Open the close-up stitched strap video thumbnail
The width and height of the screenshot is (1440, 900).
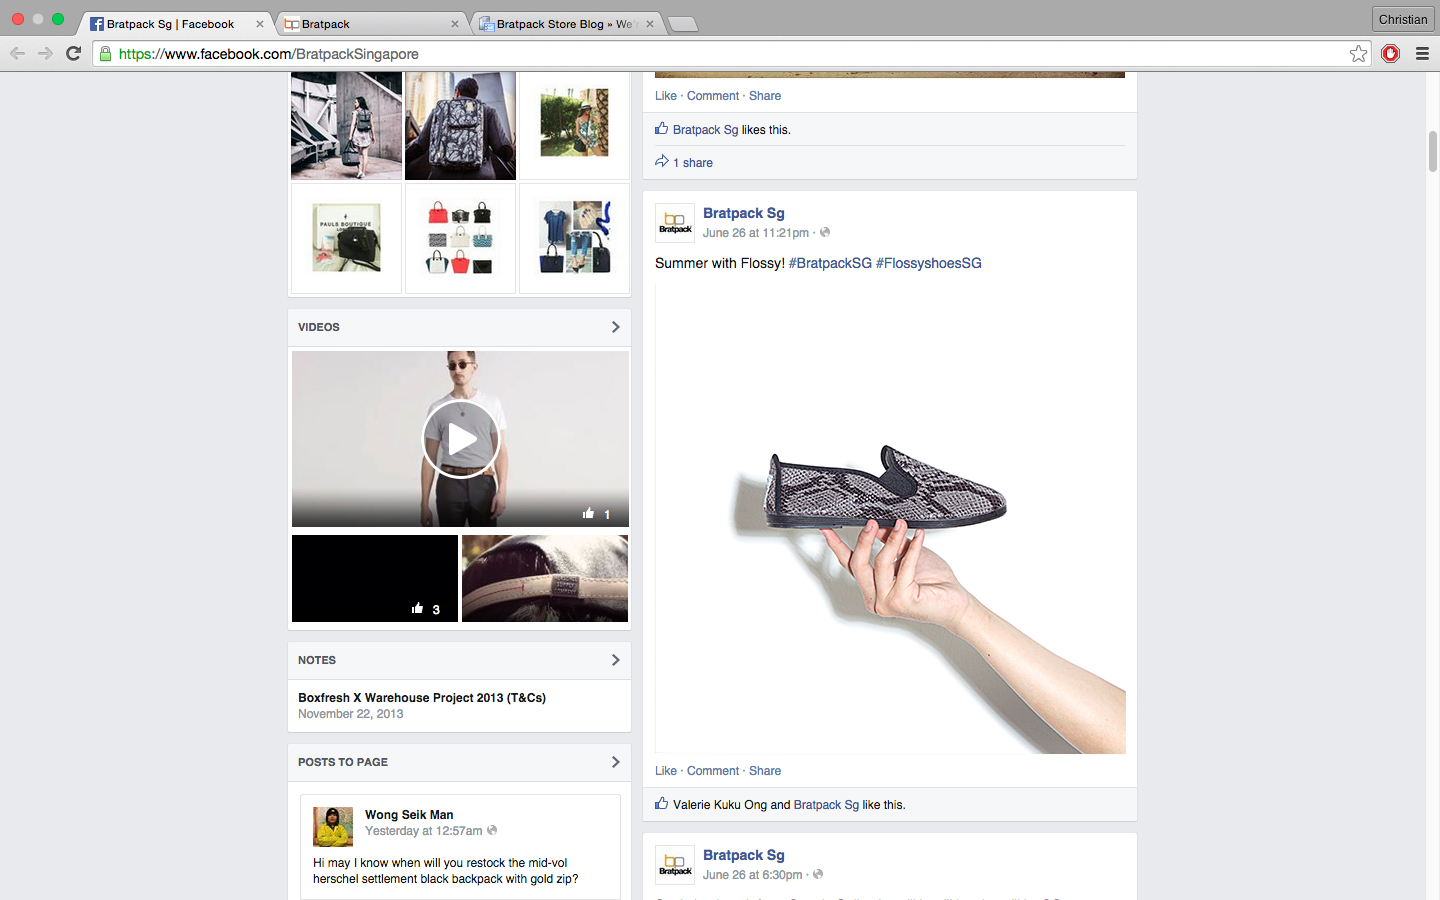pyautogui.click(x=545, y=578)
